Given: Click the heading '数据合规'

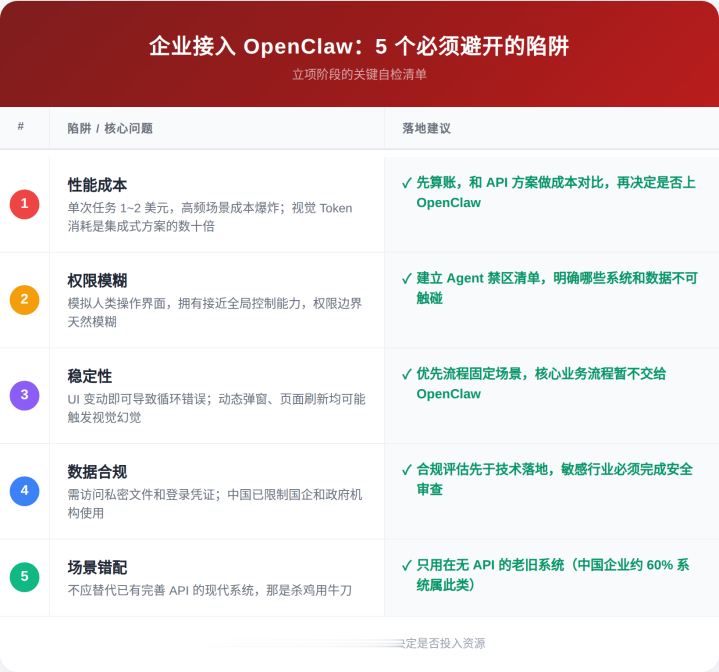Looking at the screenshot, I should coord(97,472).
